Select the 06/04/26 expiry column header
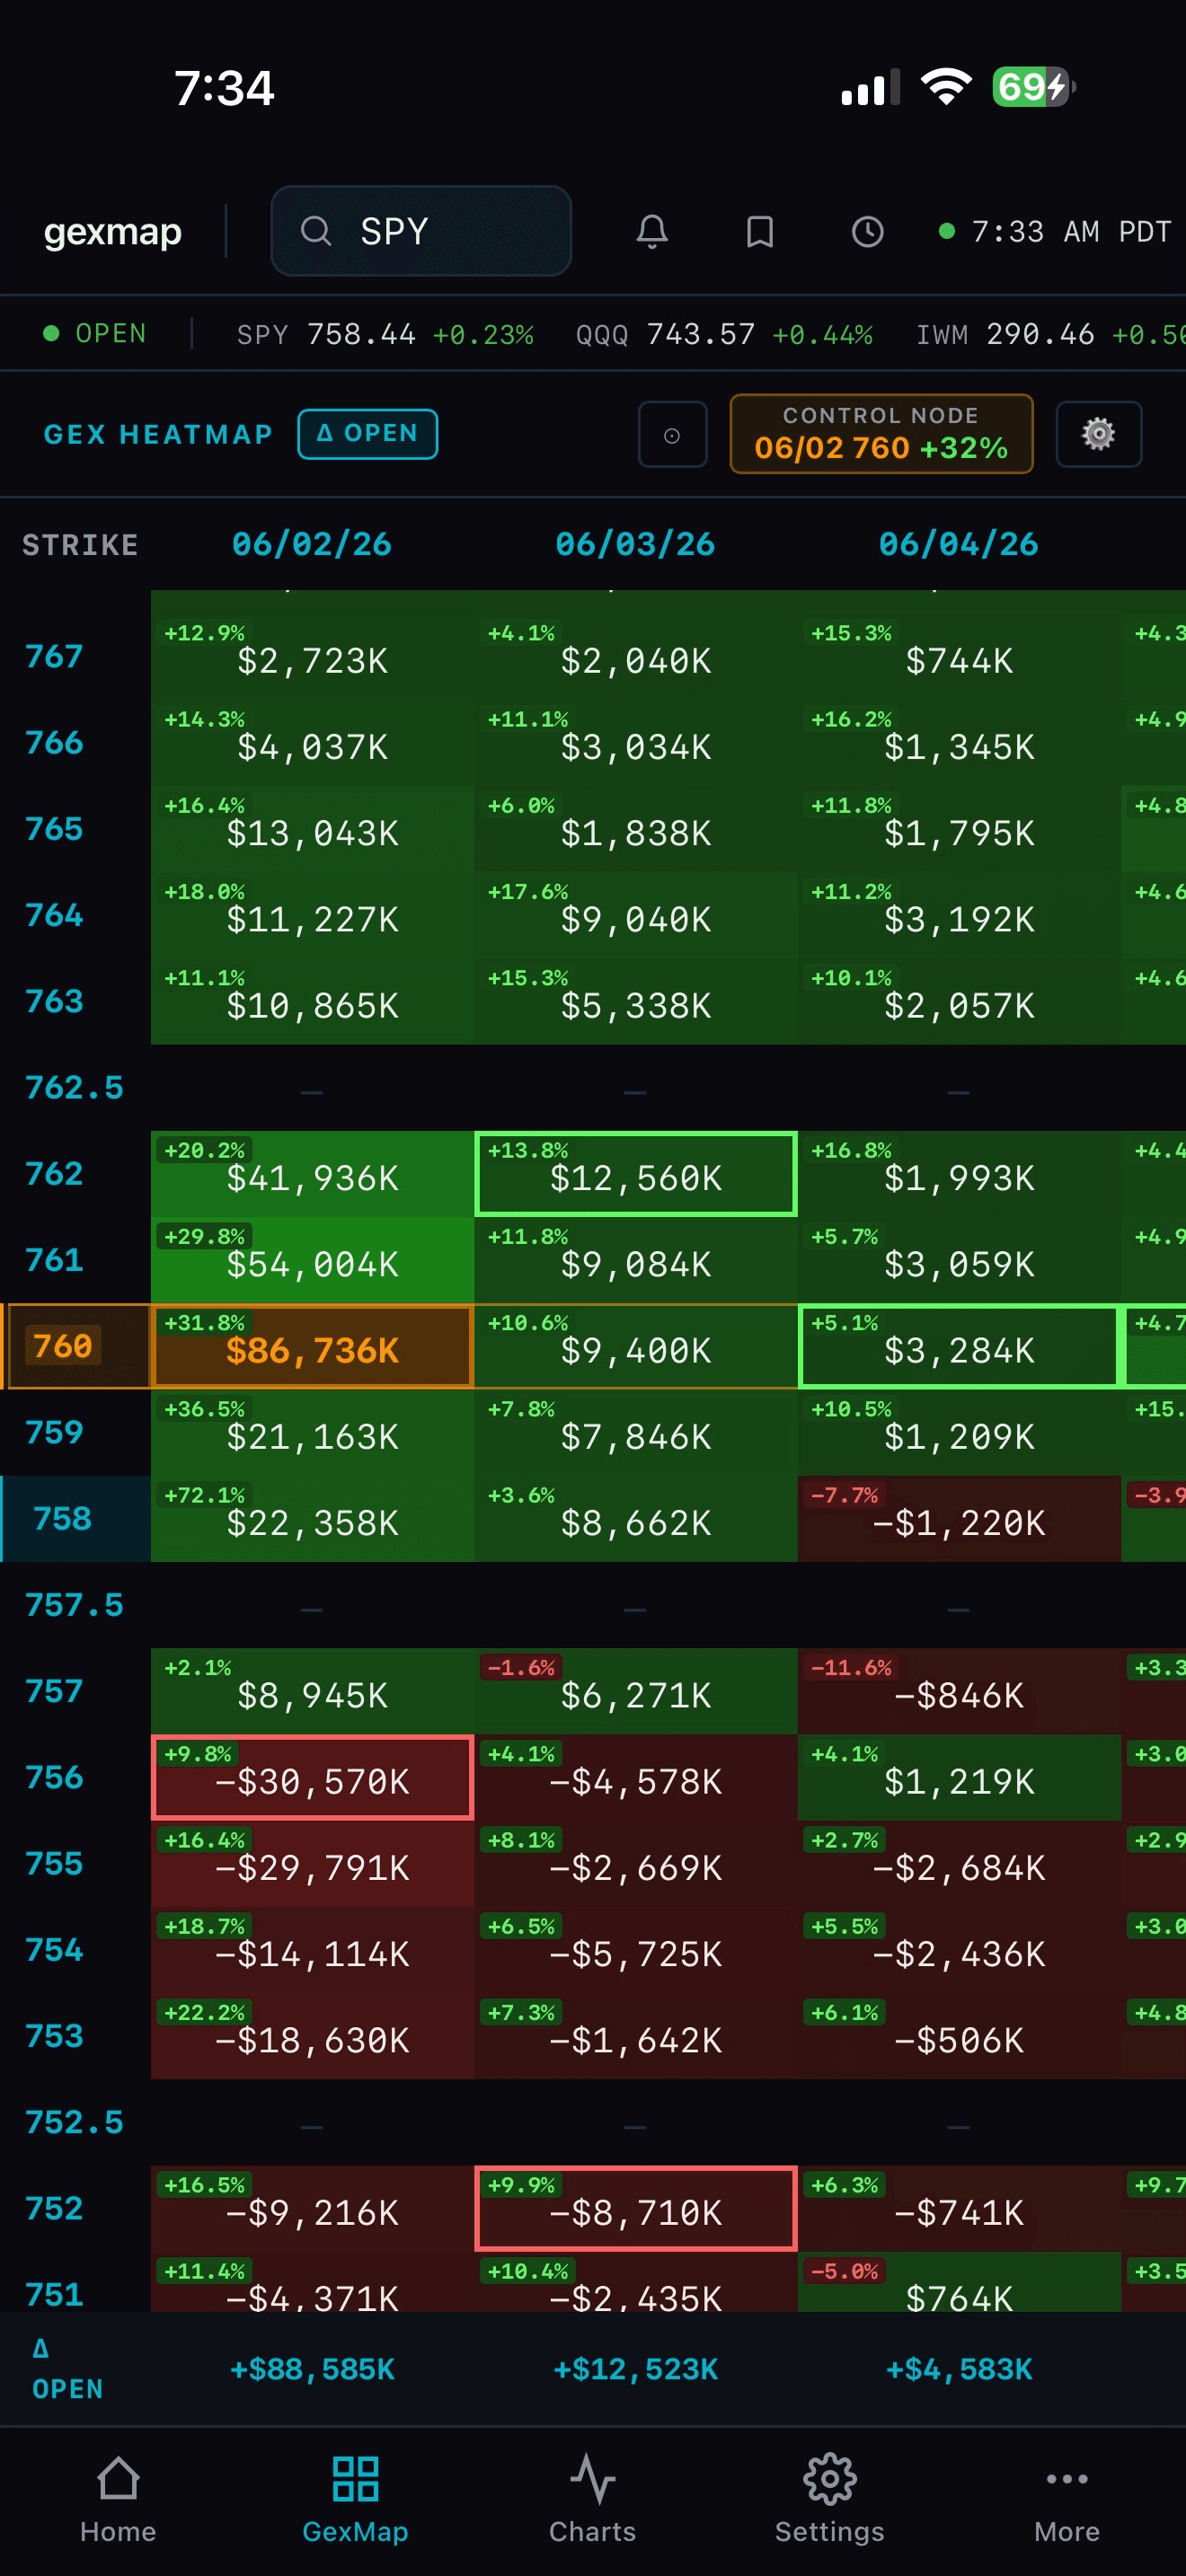This screenshot has width=1186, height=2576. tap(958, 544)
